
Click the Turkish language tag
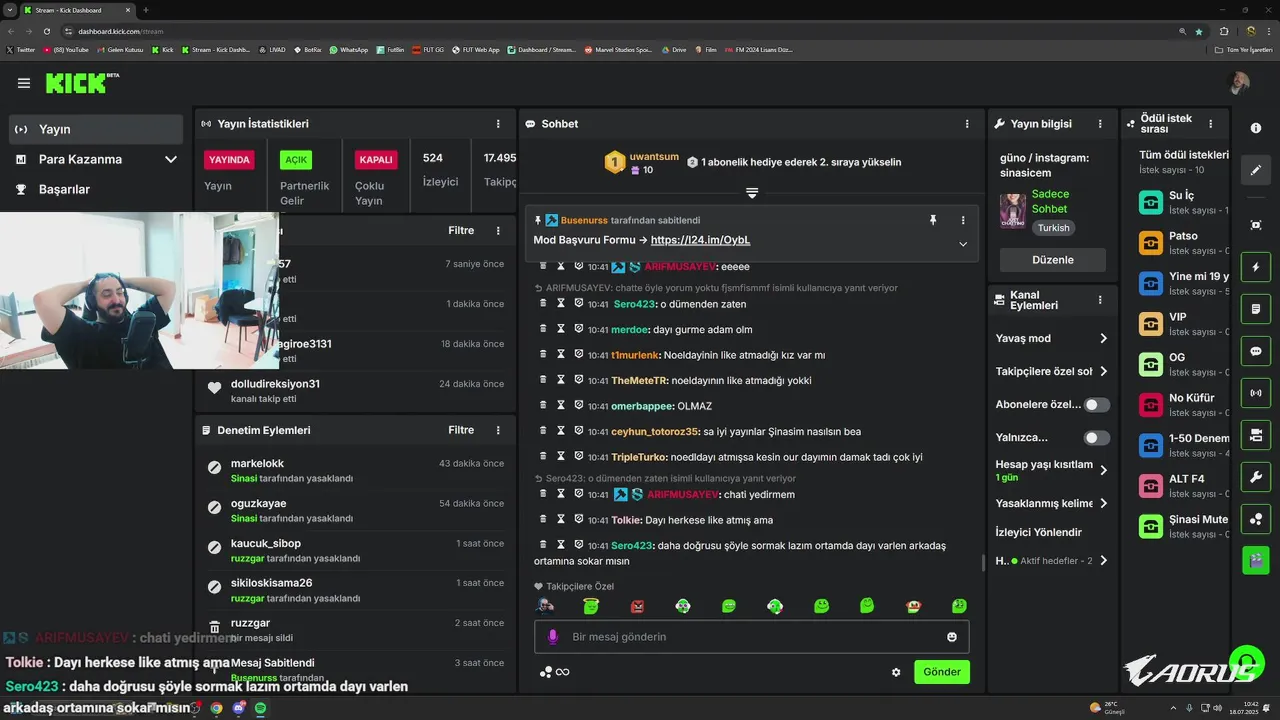[1053, 228]
